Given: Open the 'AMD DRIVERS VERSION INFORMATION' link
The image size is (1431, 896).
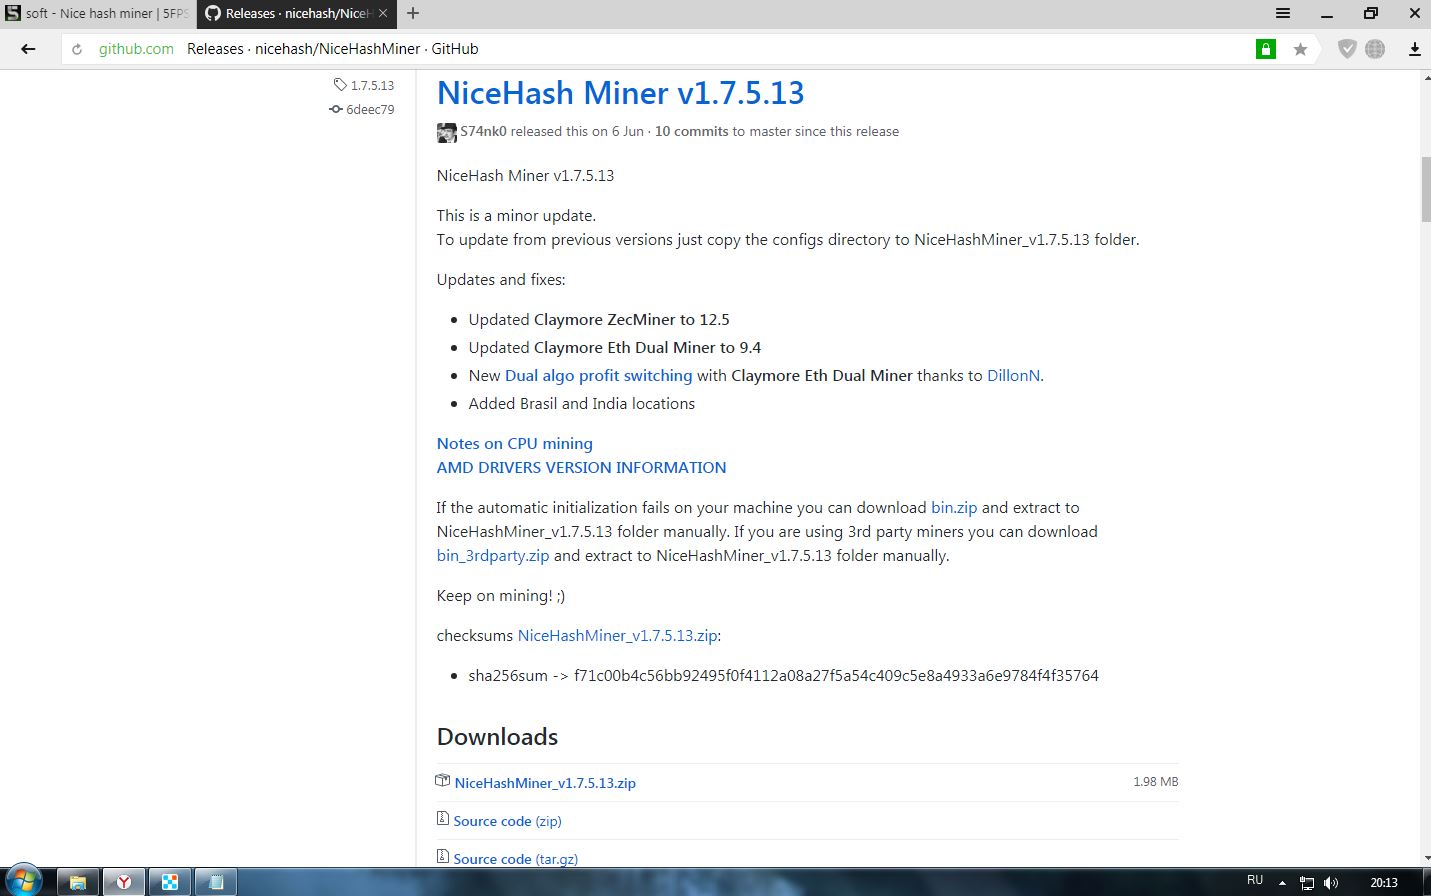Looking at the screenshot, I should click(x=581, y=467).
